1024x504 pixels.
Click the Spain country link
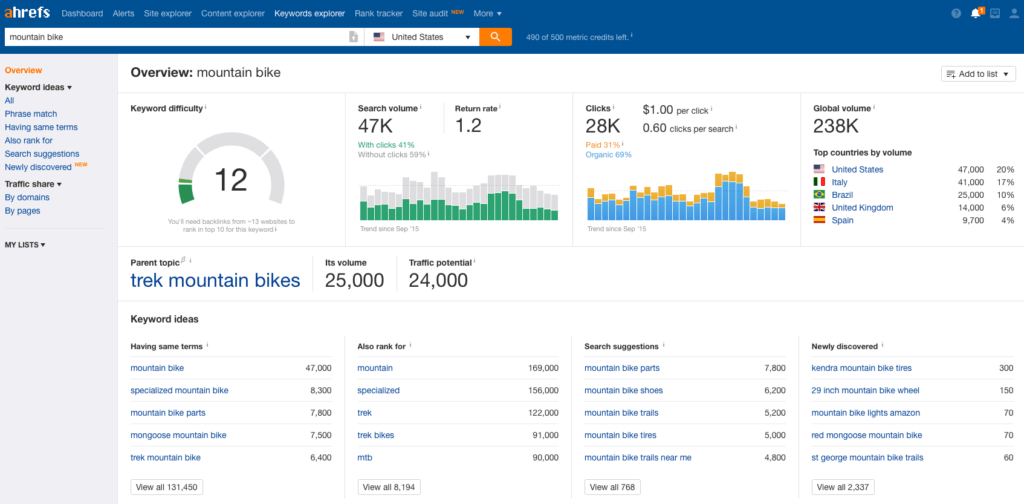(842, 221)
